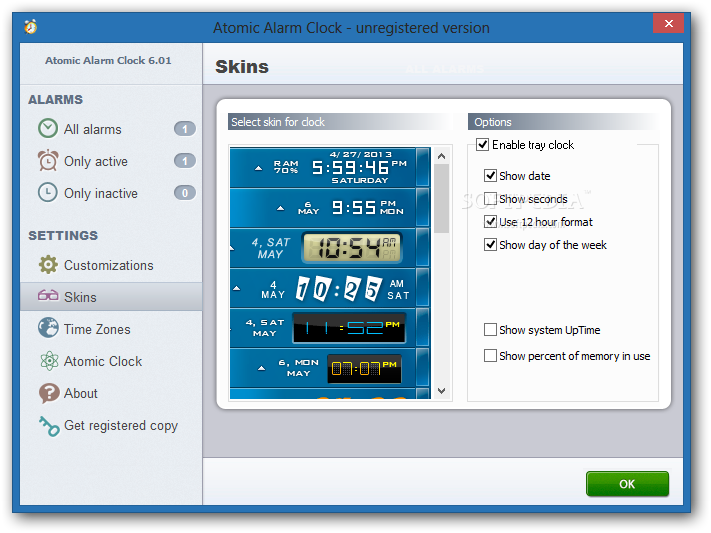The height and width of the screenshot is (533, 711).
Task: Toggle Use 12 hour format checkbox
Action: pos(490,222)
